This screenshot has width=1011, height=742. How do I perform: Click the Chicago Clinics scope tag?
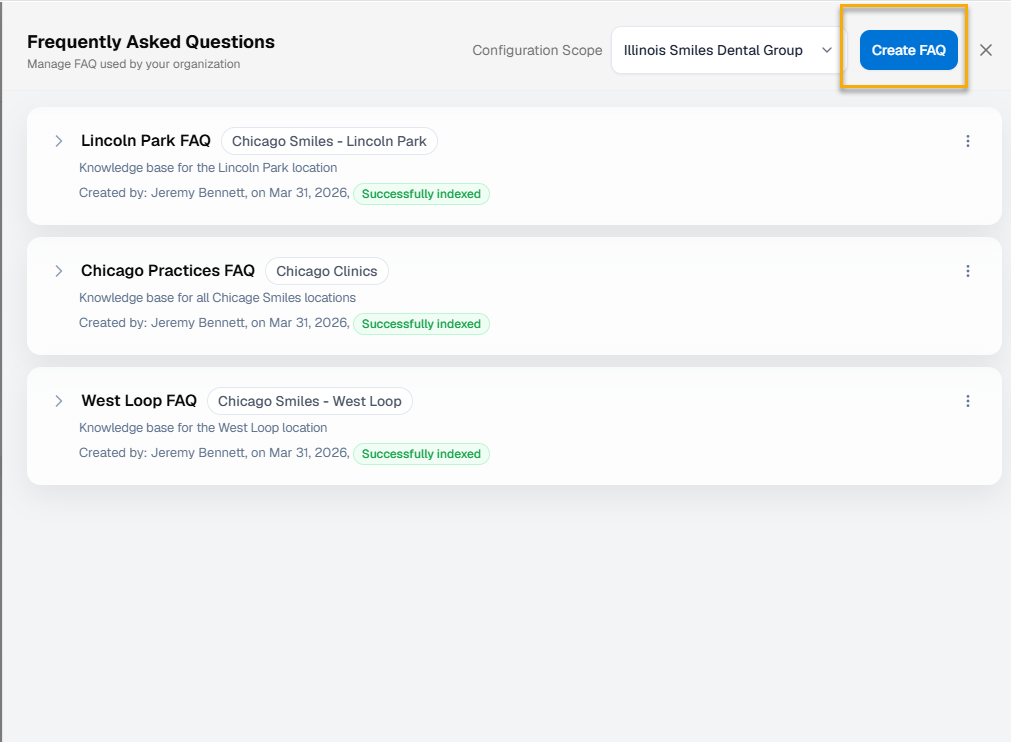point(327,271)
